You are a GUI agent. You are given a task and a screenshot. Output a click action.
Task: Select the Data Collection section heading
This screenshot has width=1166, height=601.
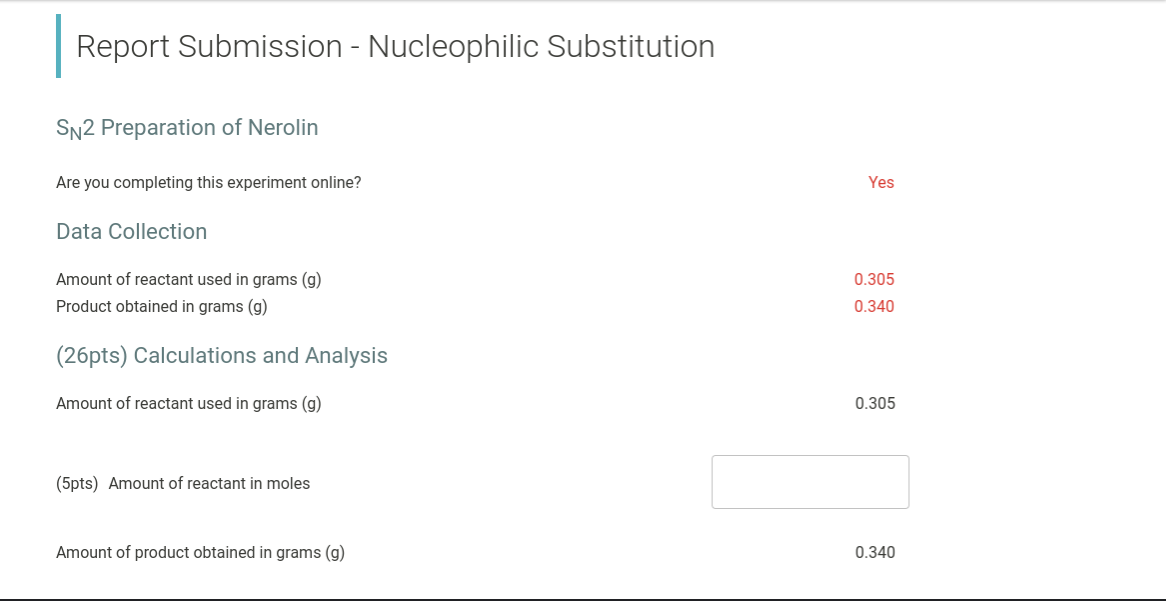(132, 231)
